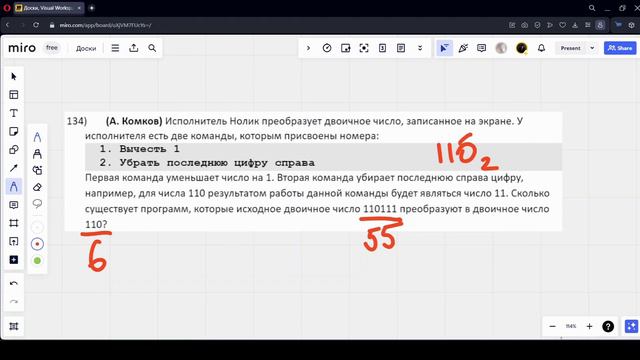Image resolution: width=640 pixels, height=360 pixels.
Task: Go to the miro logo home
Action: coord(22,48)
